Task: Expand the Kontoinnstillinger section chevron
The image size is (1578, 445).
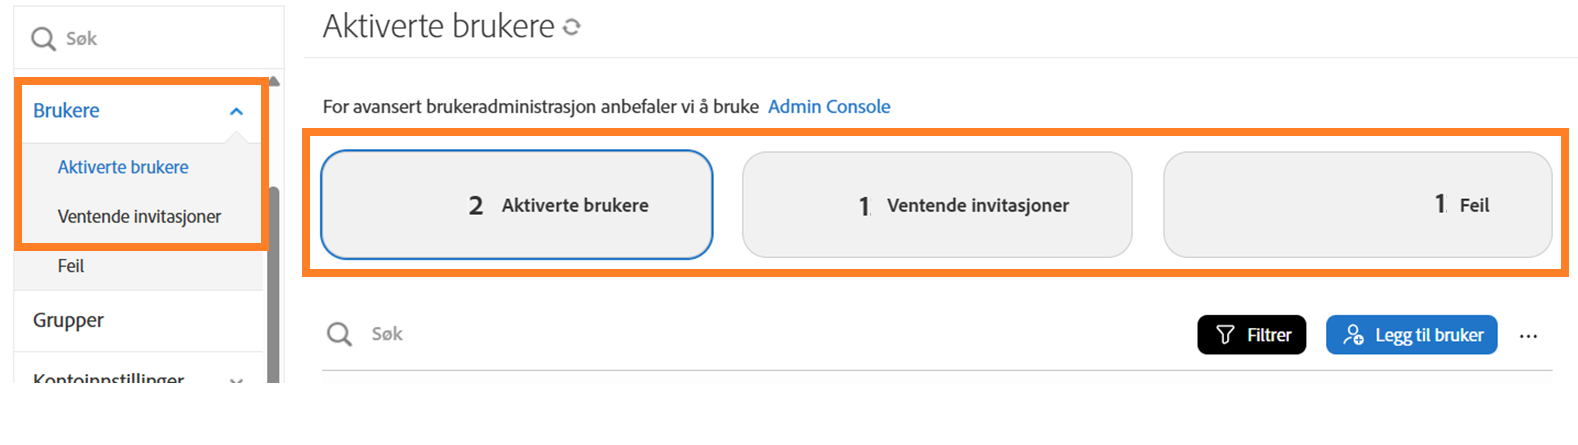Action: pos(236,380)
